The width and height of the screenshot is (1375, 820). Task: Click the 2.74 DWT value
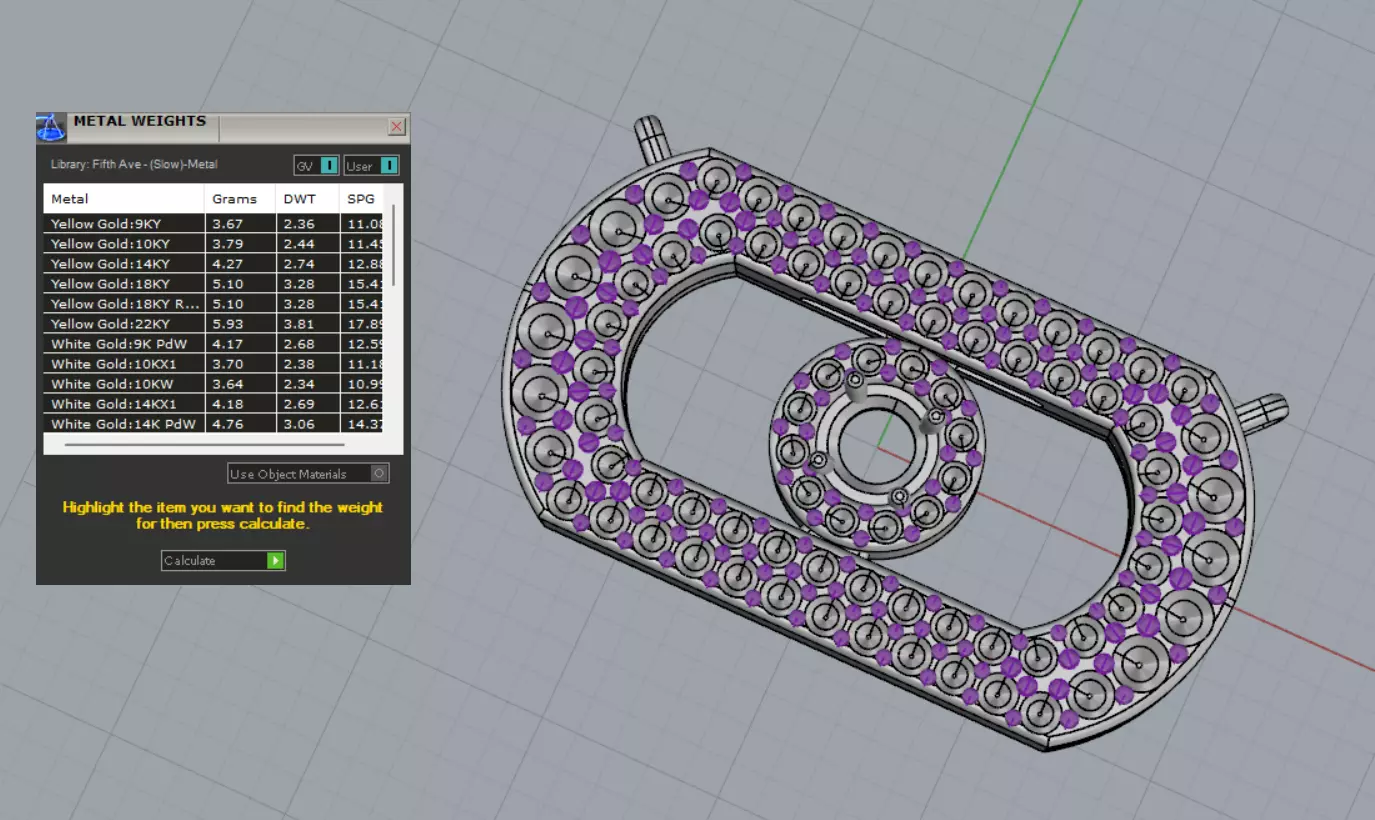(x=299, y=264)
